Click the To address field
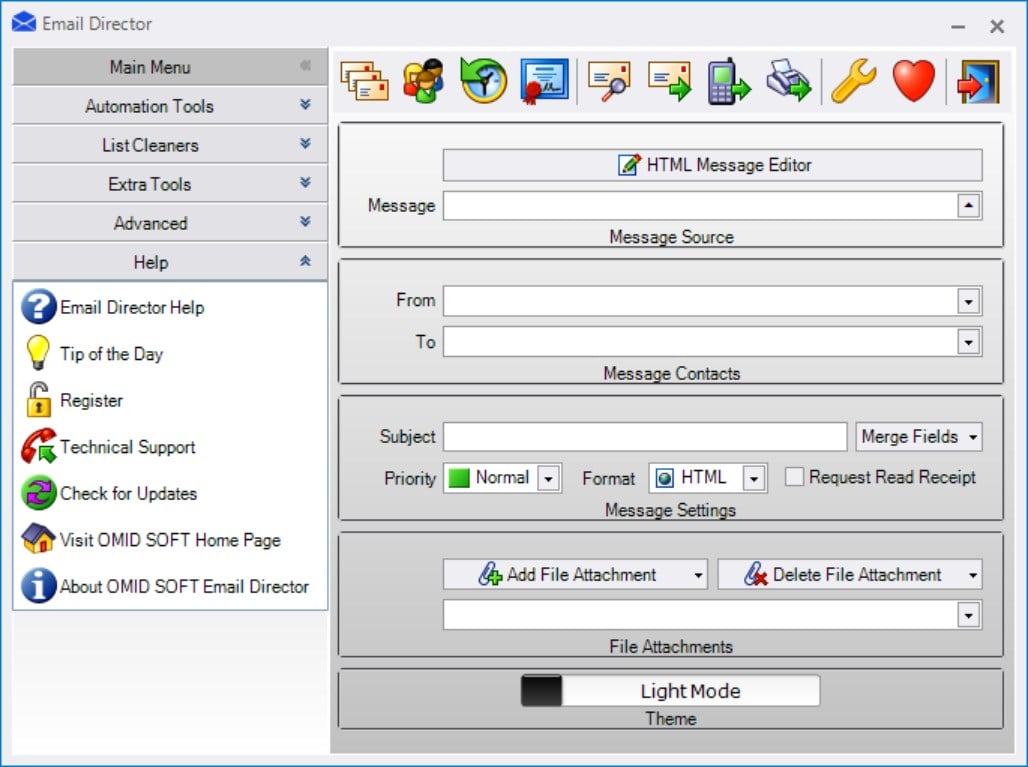 tap(700, 342)
